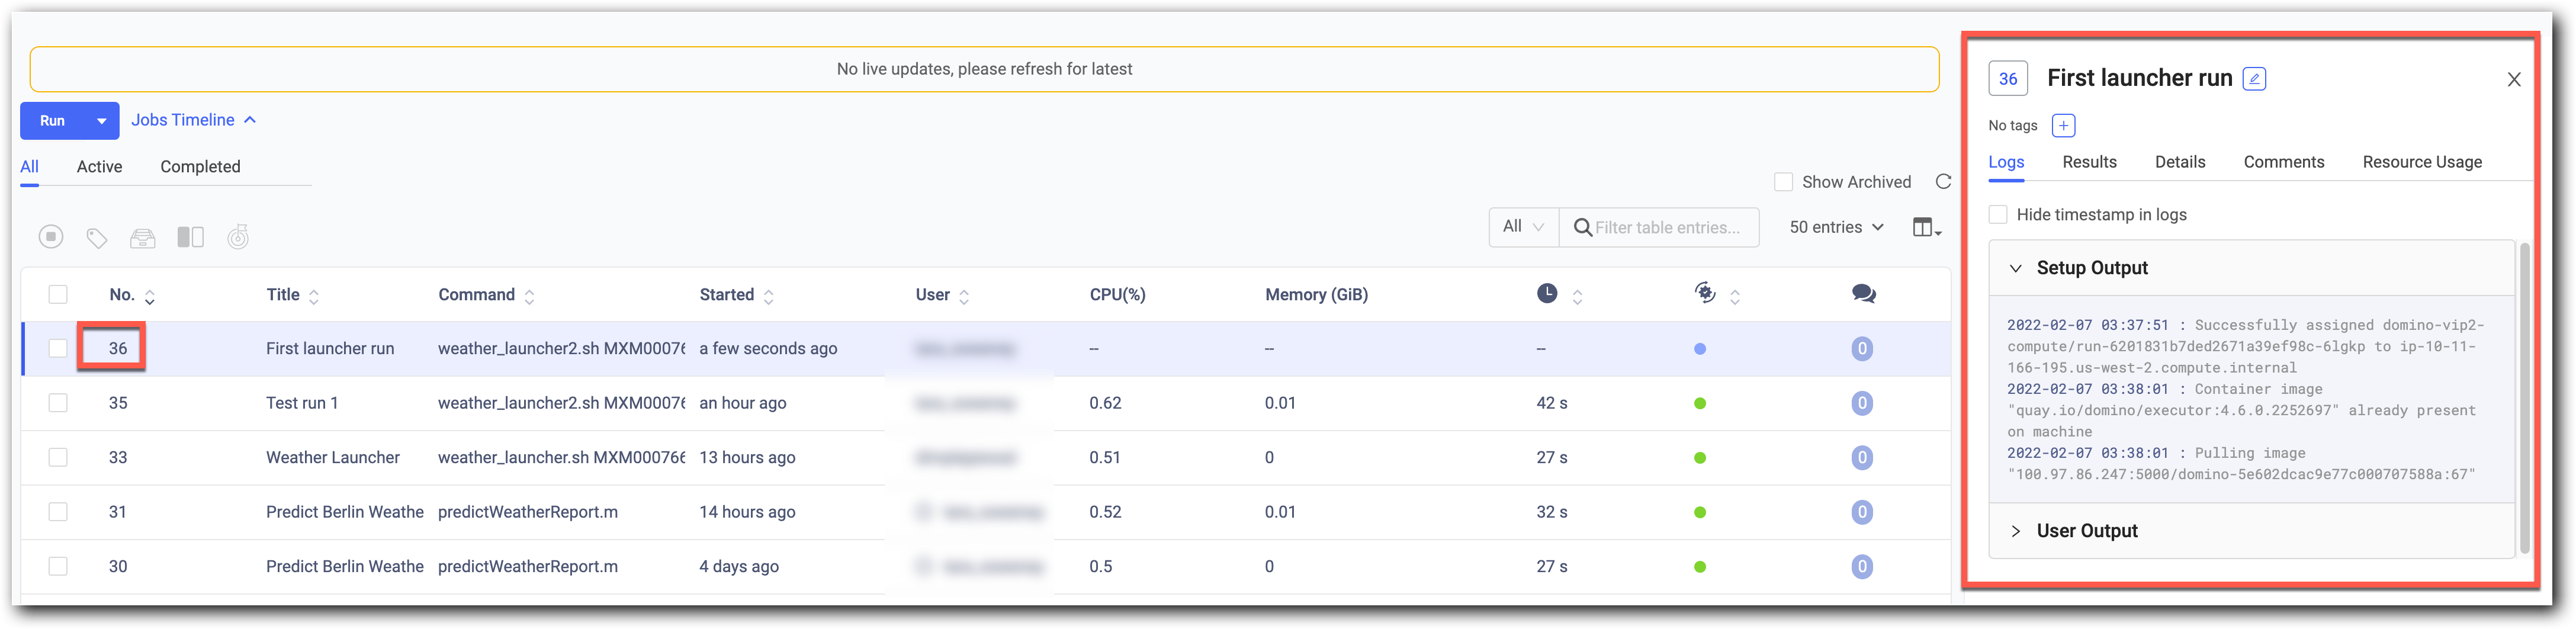Click the archive jobs icon
Image resolution: width=2576 pixels, height=629 pixels.
click(x=143, y=238)
